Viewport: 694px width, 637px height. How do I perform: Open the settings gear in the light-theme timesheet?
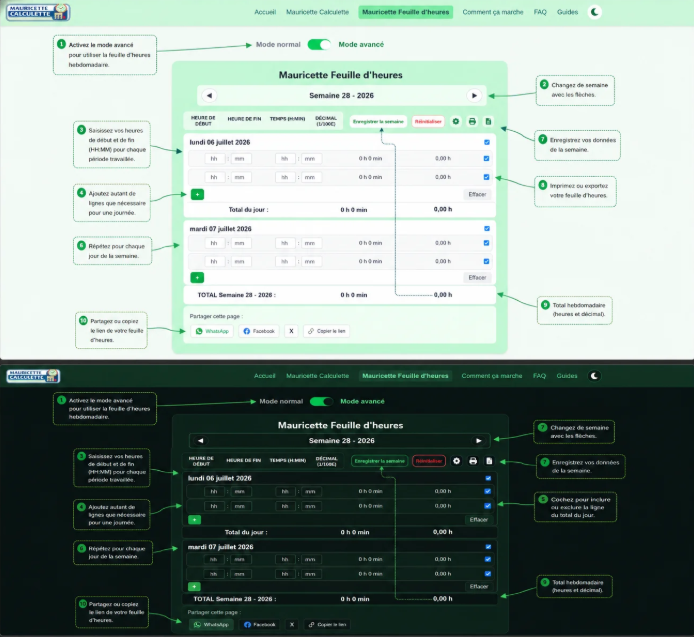pos(455,121)
